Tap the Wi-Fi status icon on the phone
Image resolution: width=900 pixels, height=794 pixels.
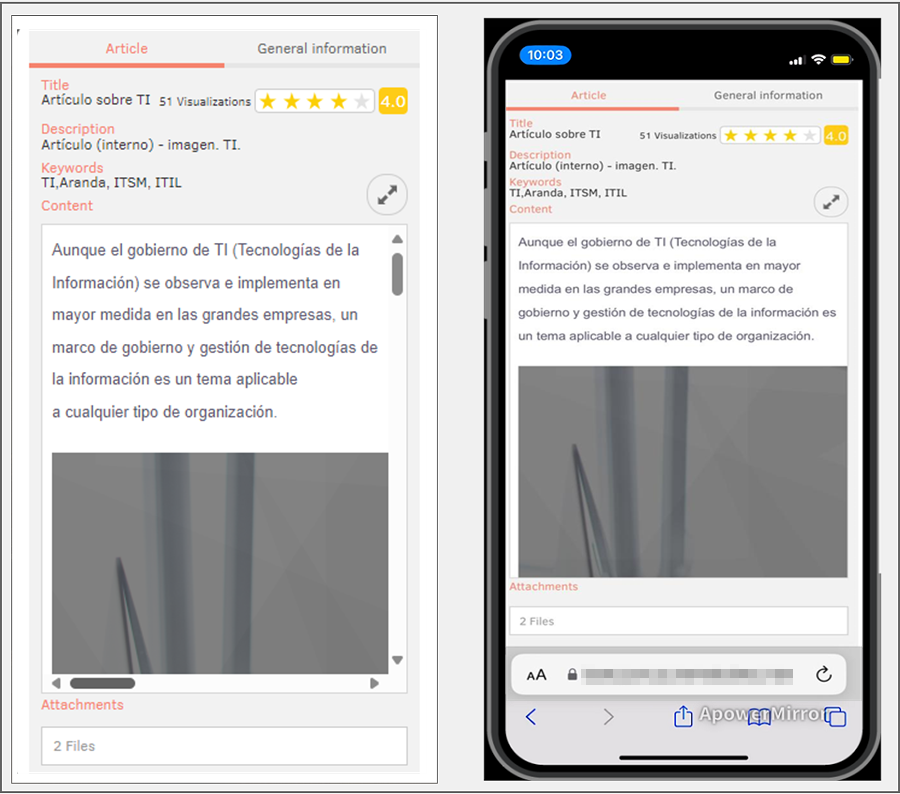click(x=819, y=59)
